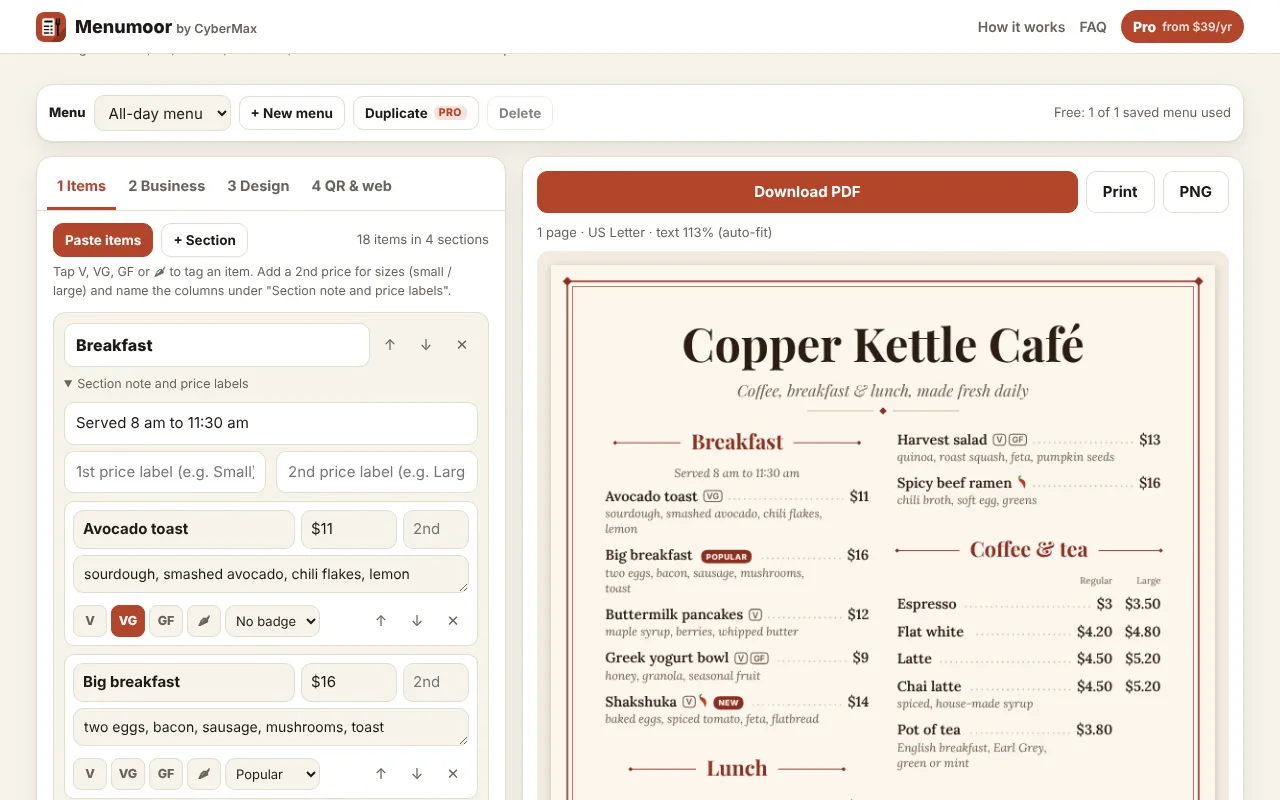
Task: Delete the Avocado toast item
Action: [x=453, y=621]
